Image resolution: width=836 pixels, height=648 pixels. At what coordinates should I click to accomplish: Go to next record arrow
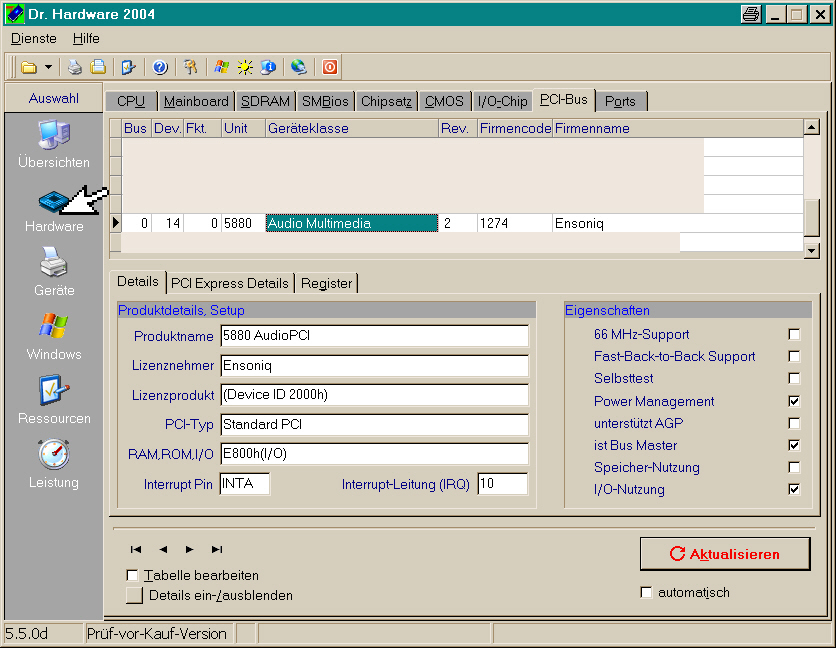tap(189, 549)
